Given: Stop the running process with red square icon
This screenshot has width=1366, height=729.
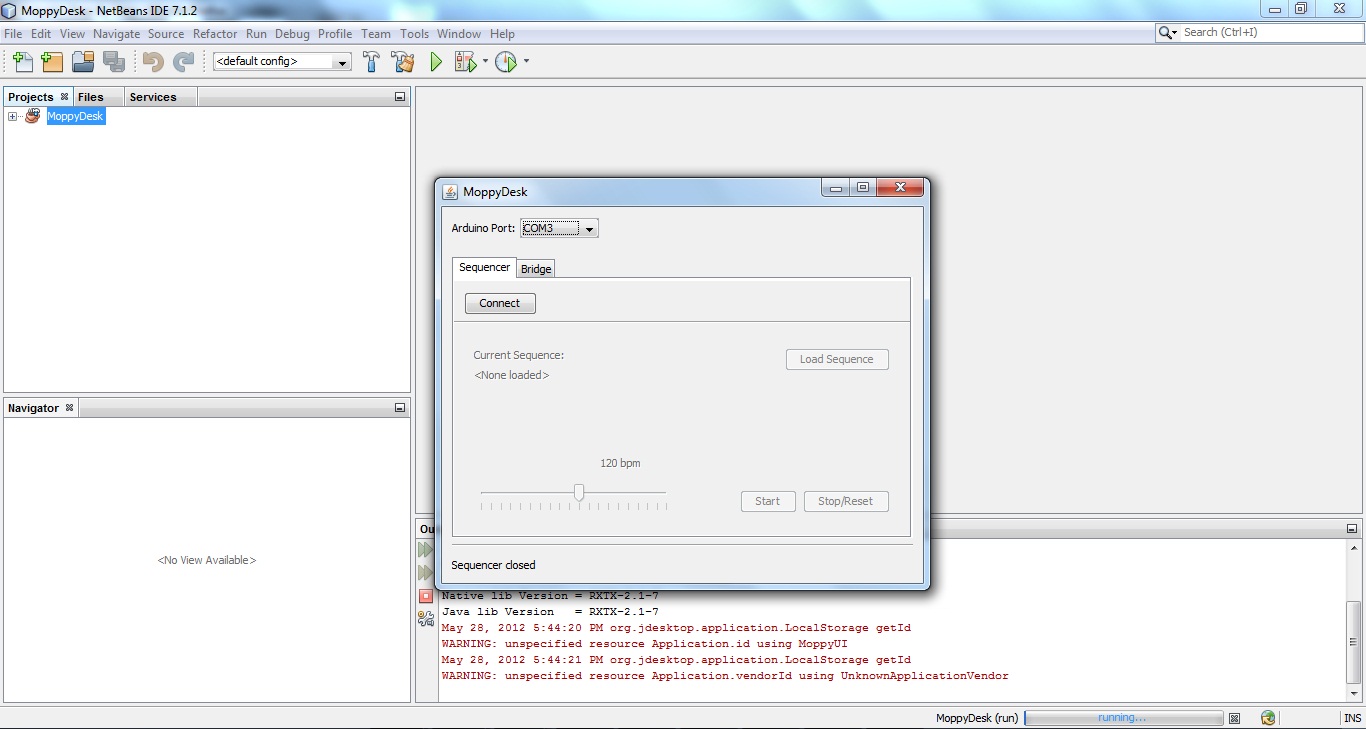Looking at the screenshot, I should (x=426, y=596).
